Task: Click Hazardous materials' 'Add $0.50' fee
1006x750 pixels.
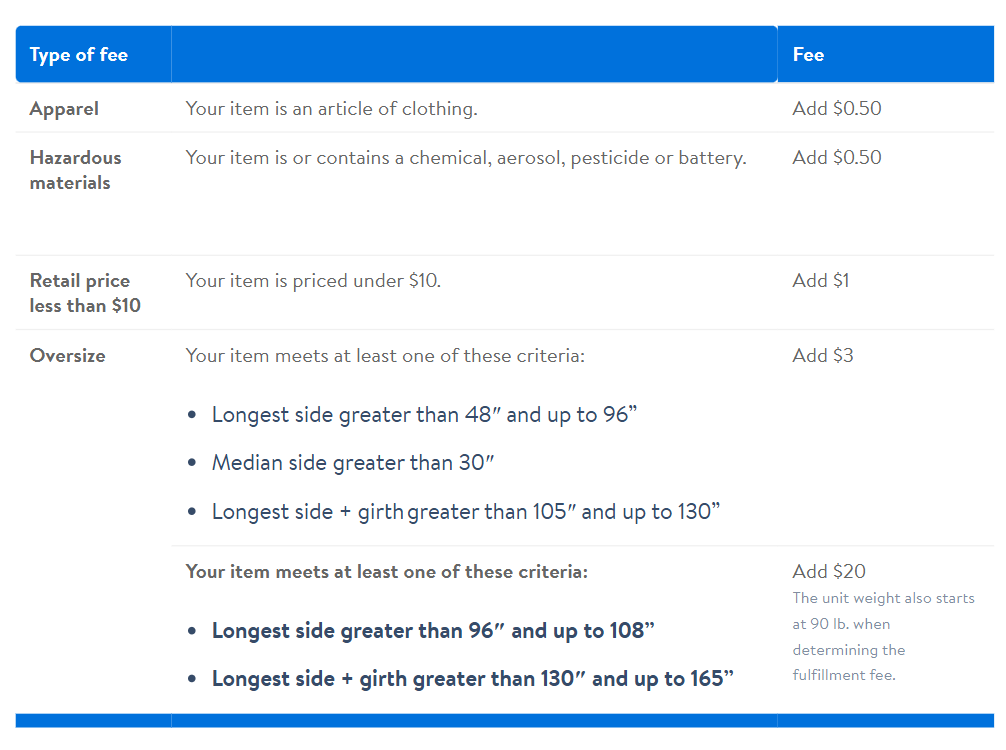Action: (837, 157)
